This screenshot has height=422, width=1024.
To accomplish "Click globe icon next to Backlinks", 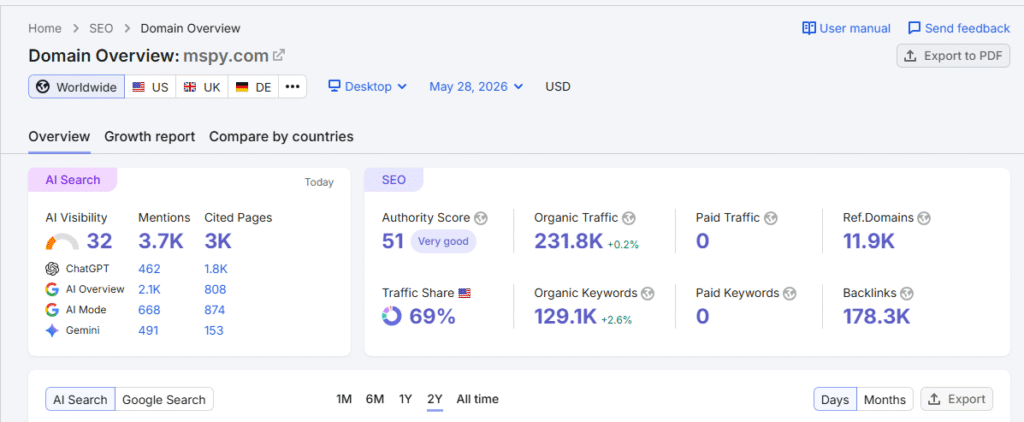I will tap(907, 293).
